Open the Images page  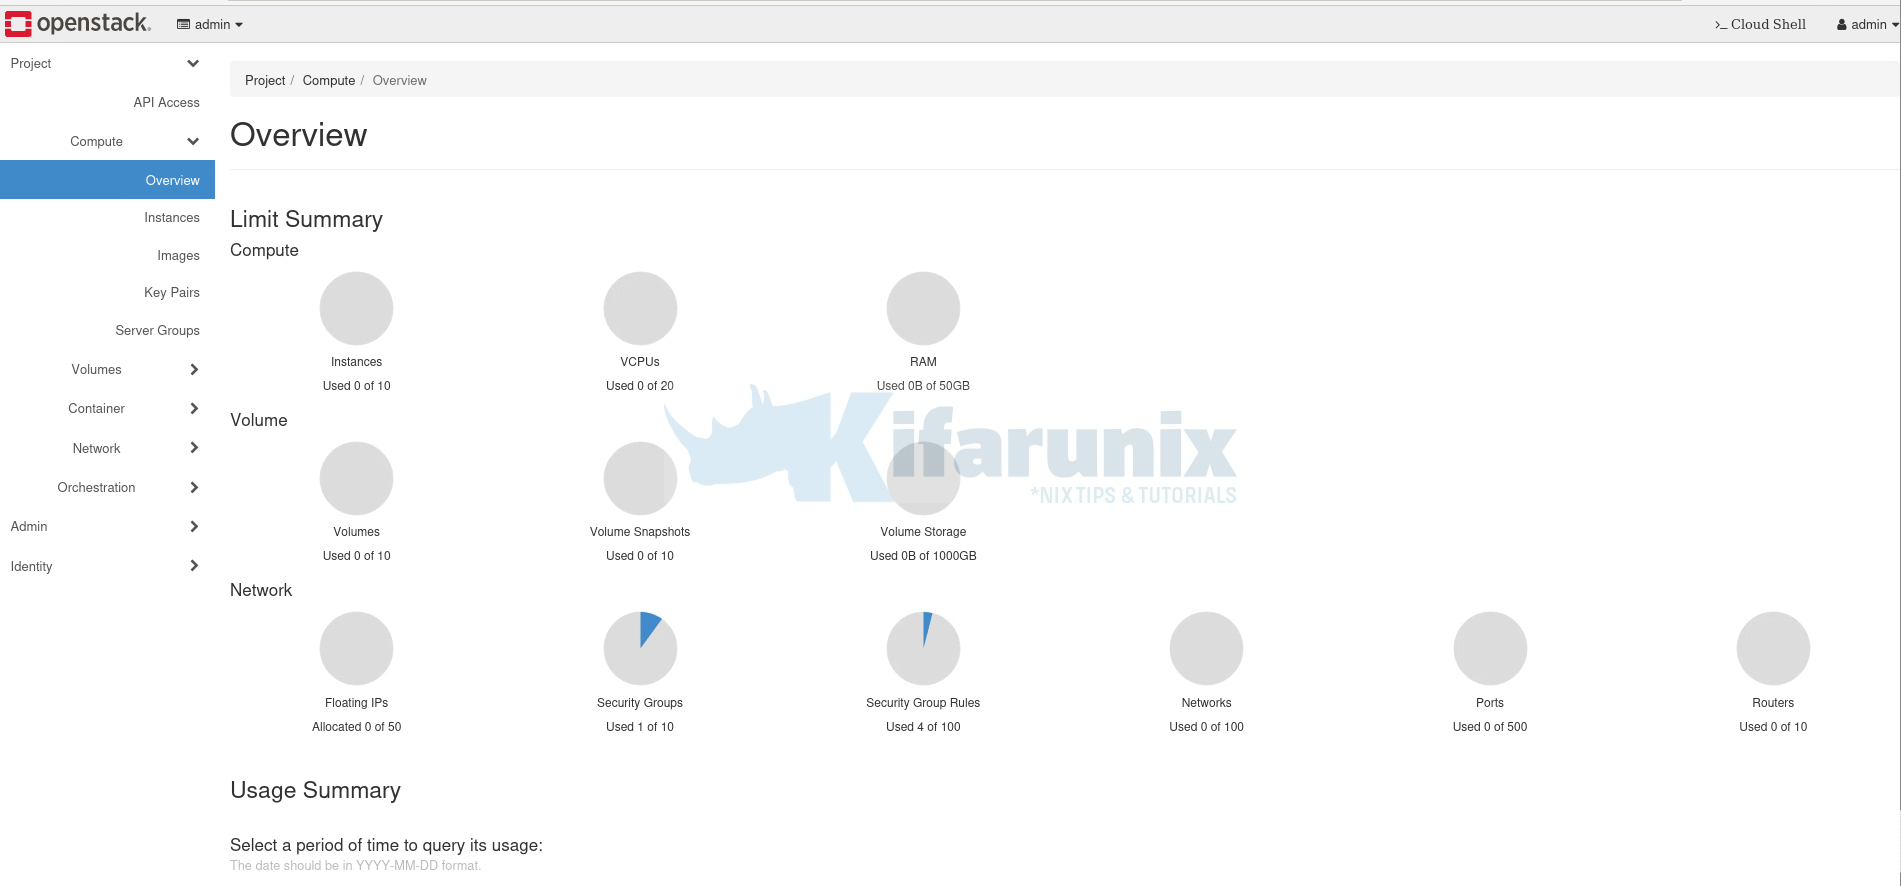pos(178,255)
